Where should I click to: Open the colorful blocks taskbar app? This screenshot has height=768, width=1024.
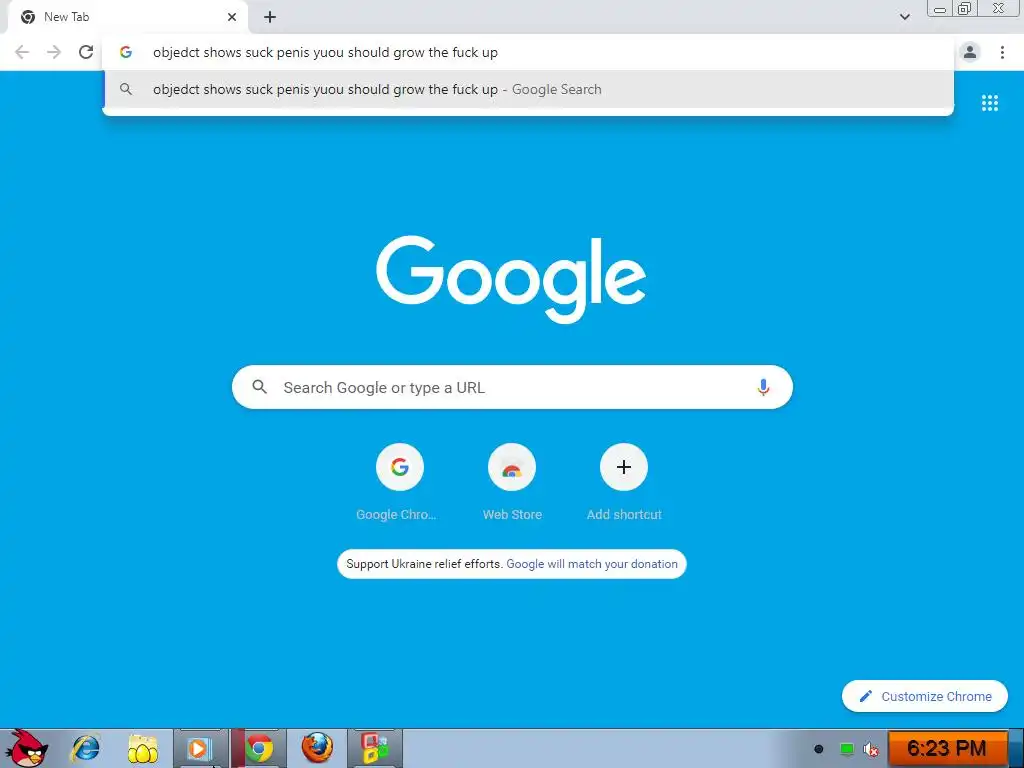(x=375, y=748)
